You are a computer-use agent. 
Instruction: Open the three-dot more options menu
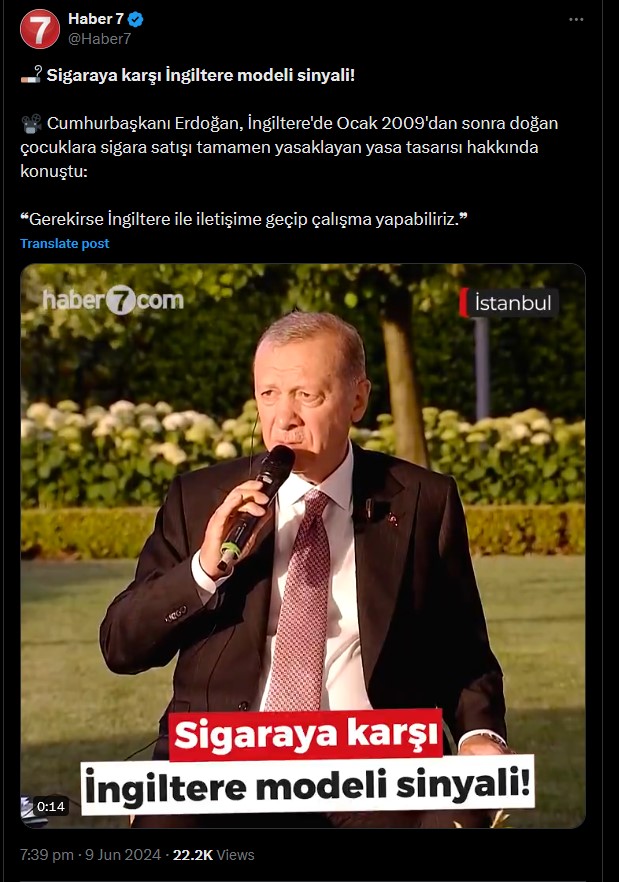[576, 20]
